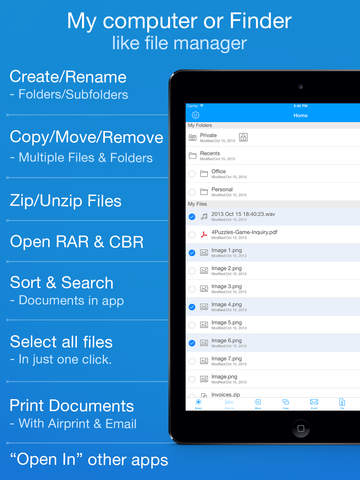Tap the picture icon of Image 7.png

[204, 361]
